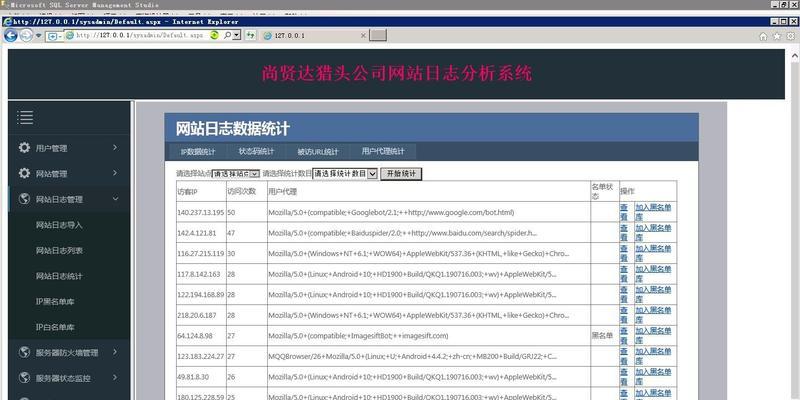800x400 pixels.
Task: Expand the 服务器防火墙管理 chevron
Action: 115,352
